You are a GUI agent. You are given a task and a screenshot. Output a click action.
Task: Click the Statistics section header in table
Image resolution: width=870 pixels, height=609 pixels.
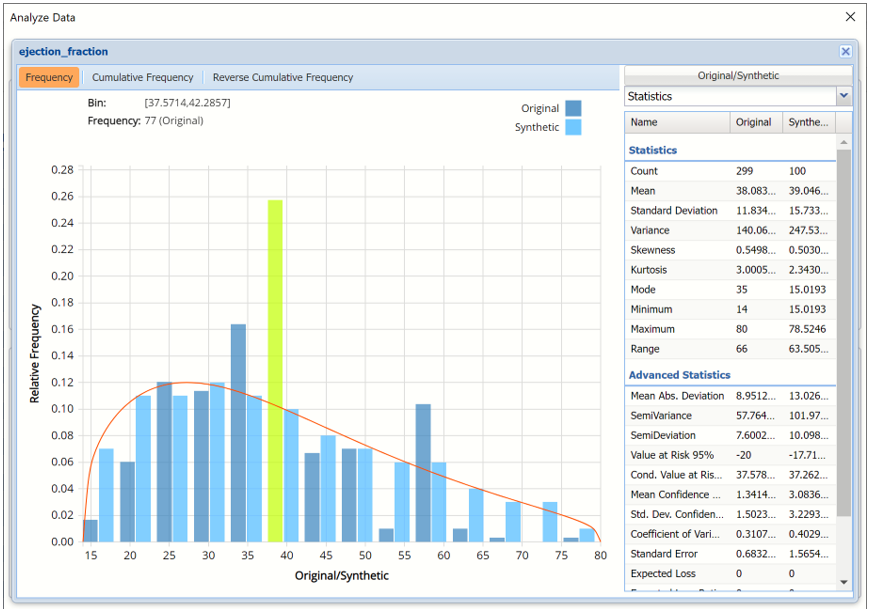(652, 150)
